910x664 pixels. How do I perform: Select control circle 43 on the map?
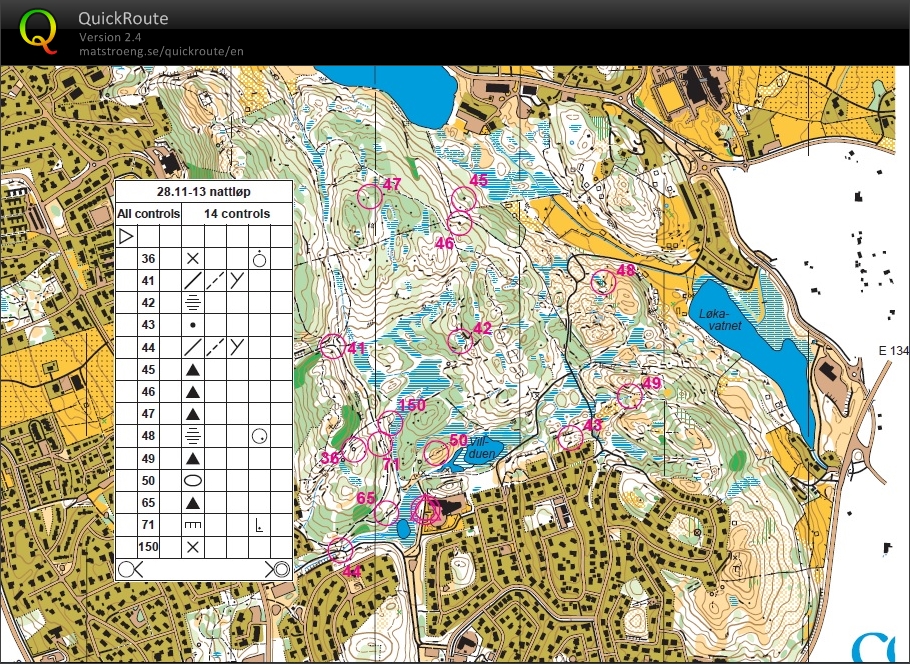point(570,438)
